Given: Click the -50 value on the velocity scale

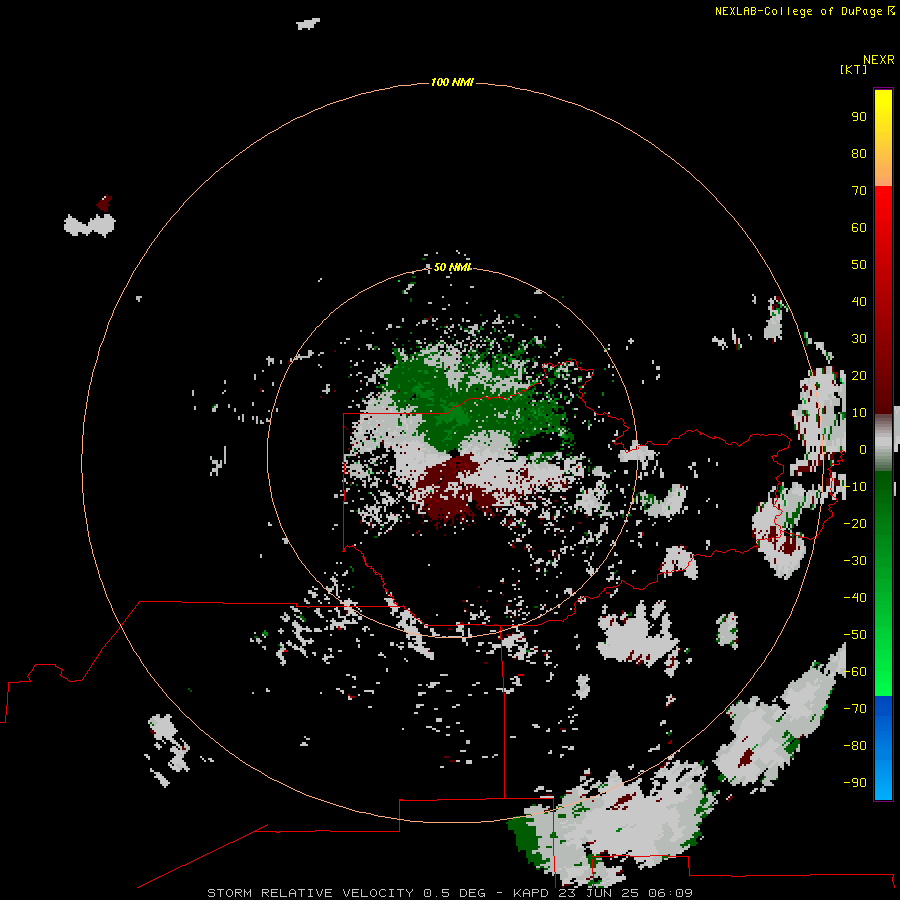Looking at the screenshot, I should click(x=855, y=634).
